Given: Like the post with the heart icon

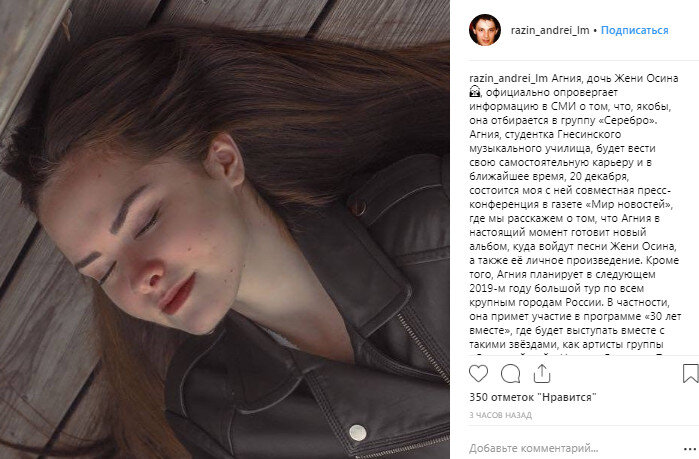Looking at the screenshot, I should coord(478,373).
